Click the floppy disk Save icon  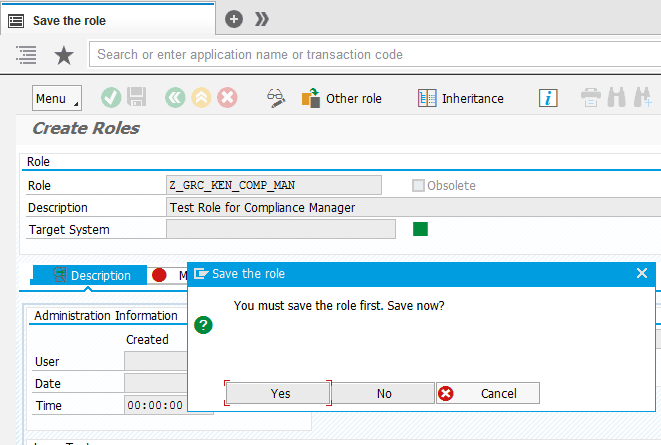click(137, 98)
